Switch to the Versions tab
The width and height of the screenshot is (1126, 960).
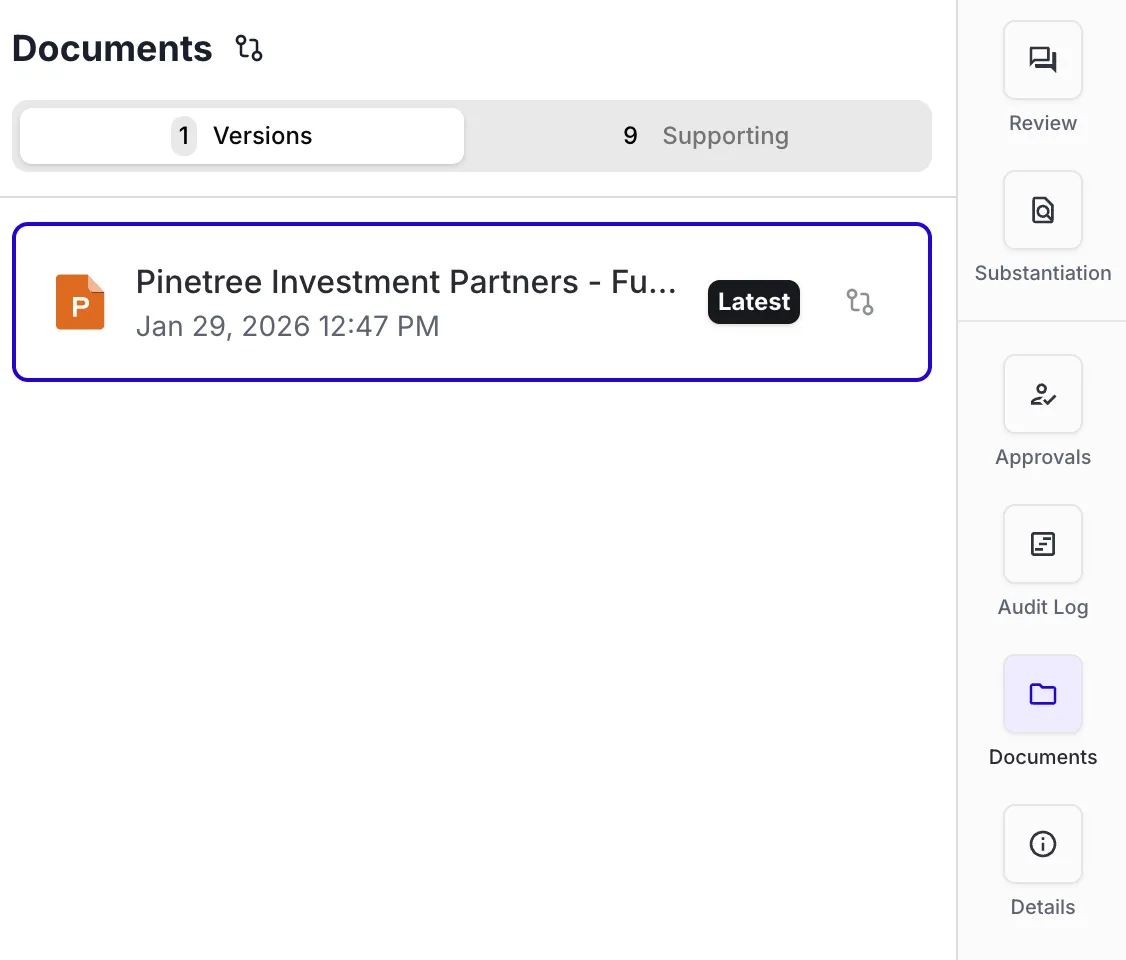pyautogui.click(x=242, y=136)
